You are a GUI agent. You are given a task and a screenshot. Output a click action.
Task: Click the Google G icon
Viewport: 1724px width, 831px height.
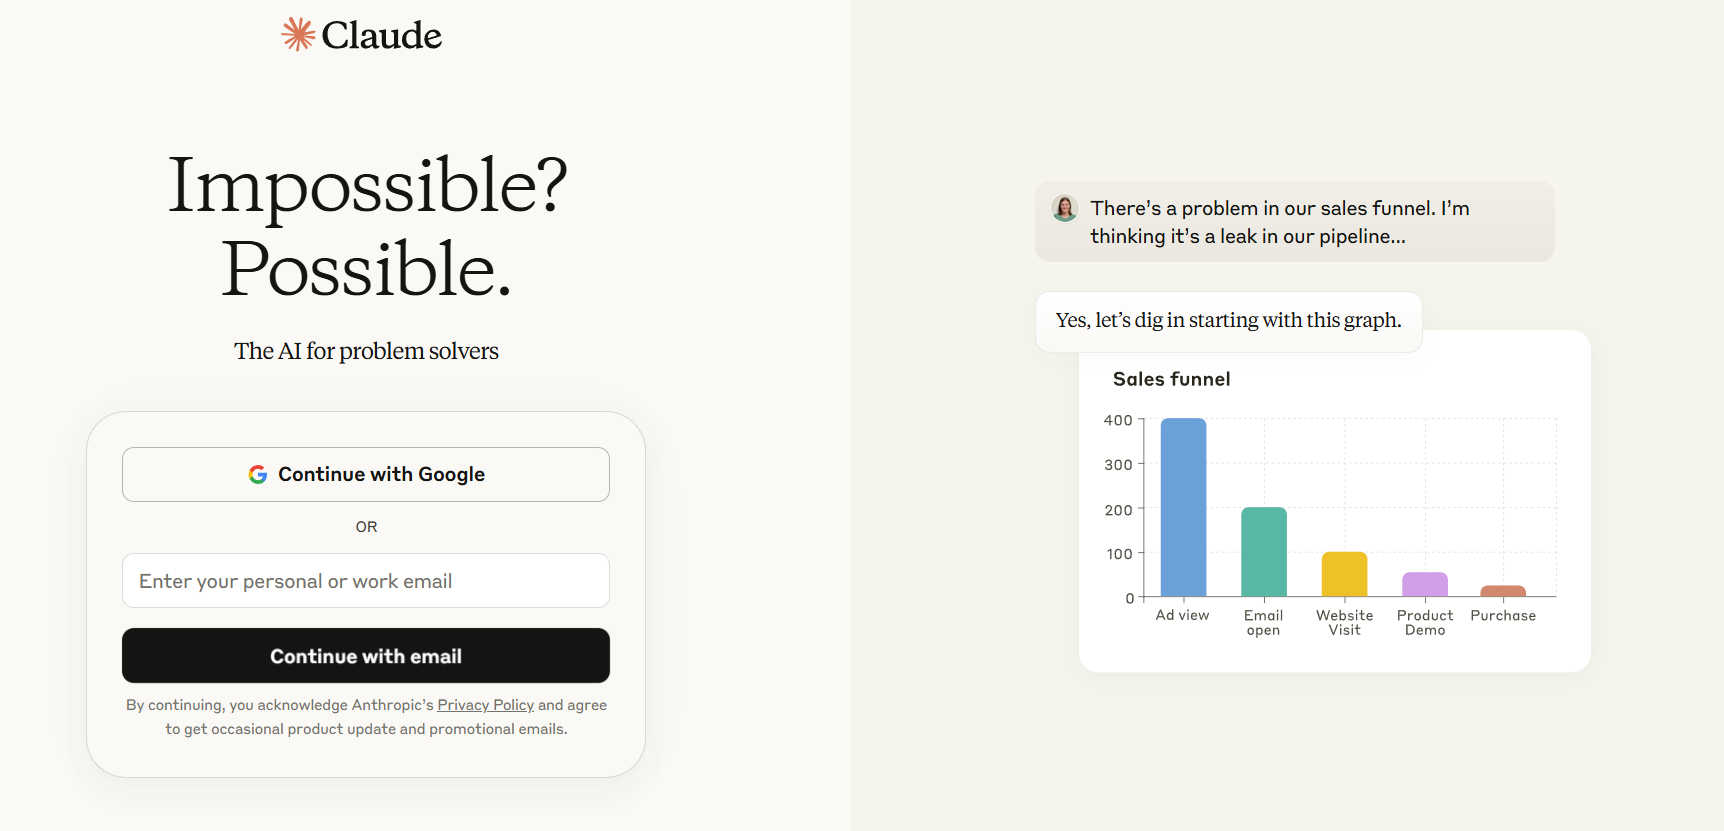tap(258, 474)
